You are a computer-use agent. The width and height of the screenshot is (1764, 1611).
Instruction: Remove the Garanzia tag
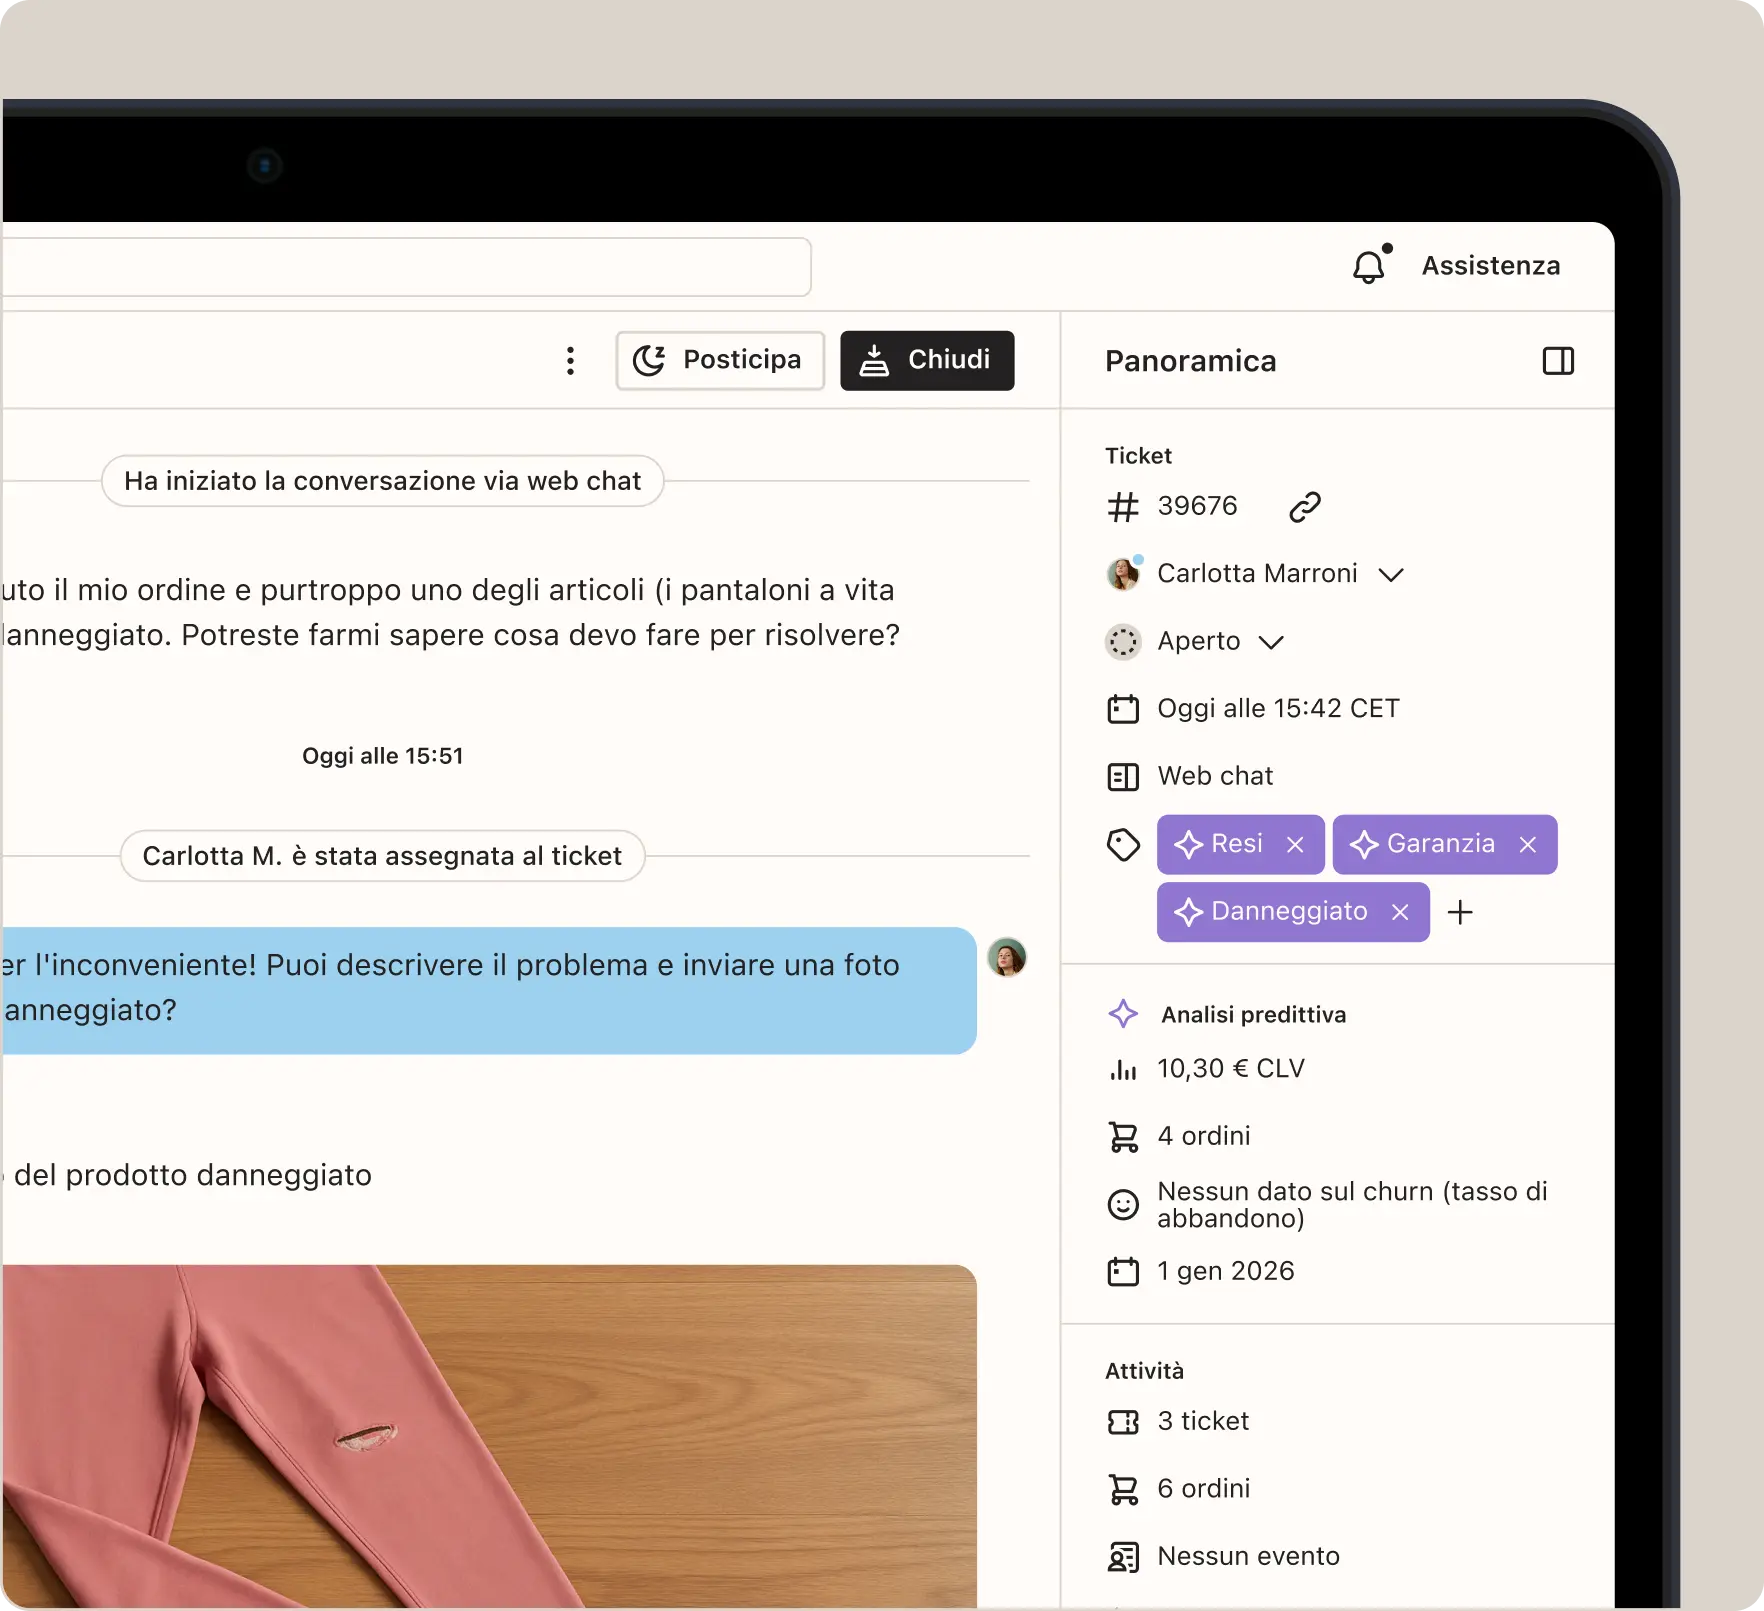pos(1527,845)
